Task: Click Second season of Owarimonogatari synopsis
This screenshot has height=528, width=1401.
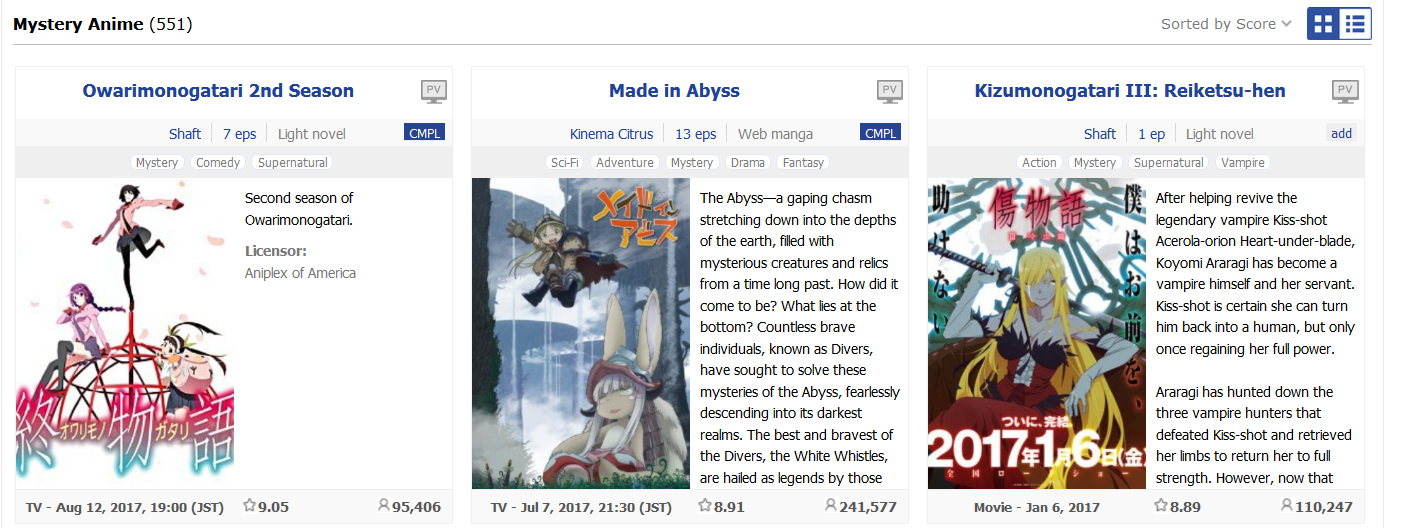Action: click(x=299, y=209)
